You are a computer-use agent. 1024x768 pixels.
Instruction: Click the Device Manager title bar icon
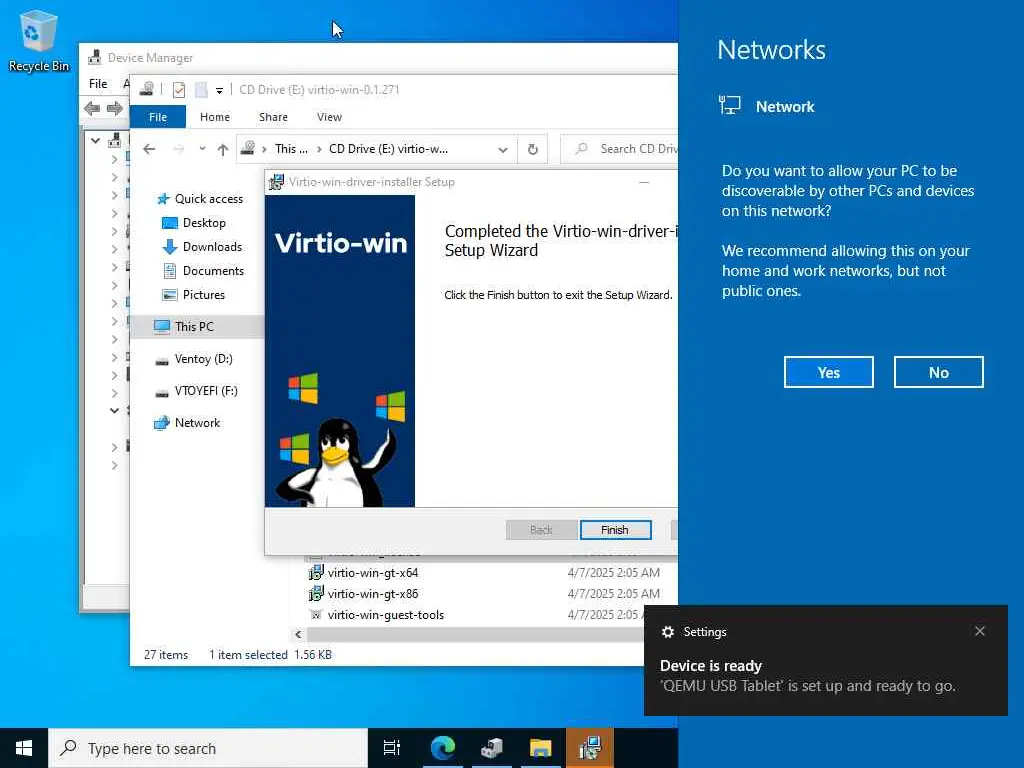click(95, 57)
